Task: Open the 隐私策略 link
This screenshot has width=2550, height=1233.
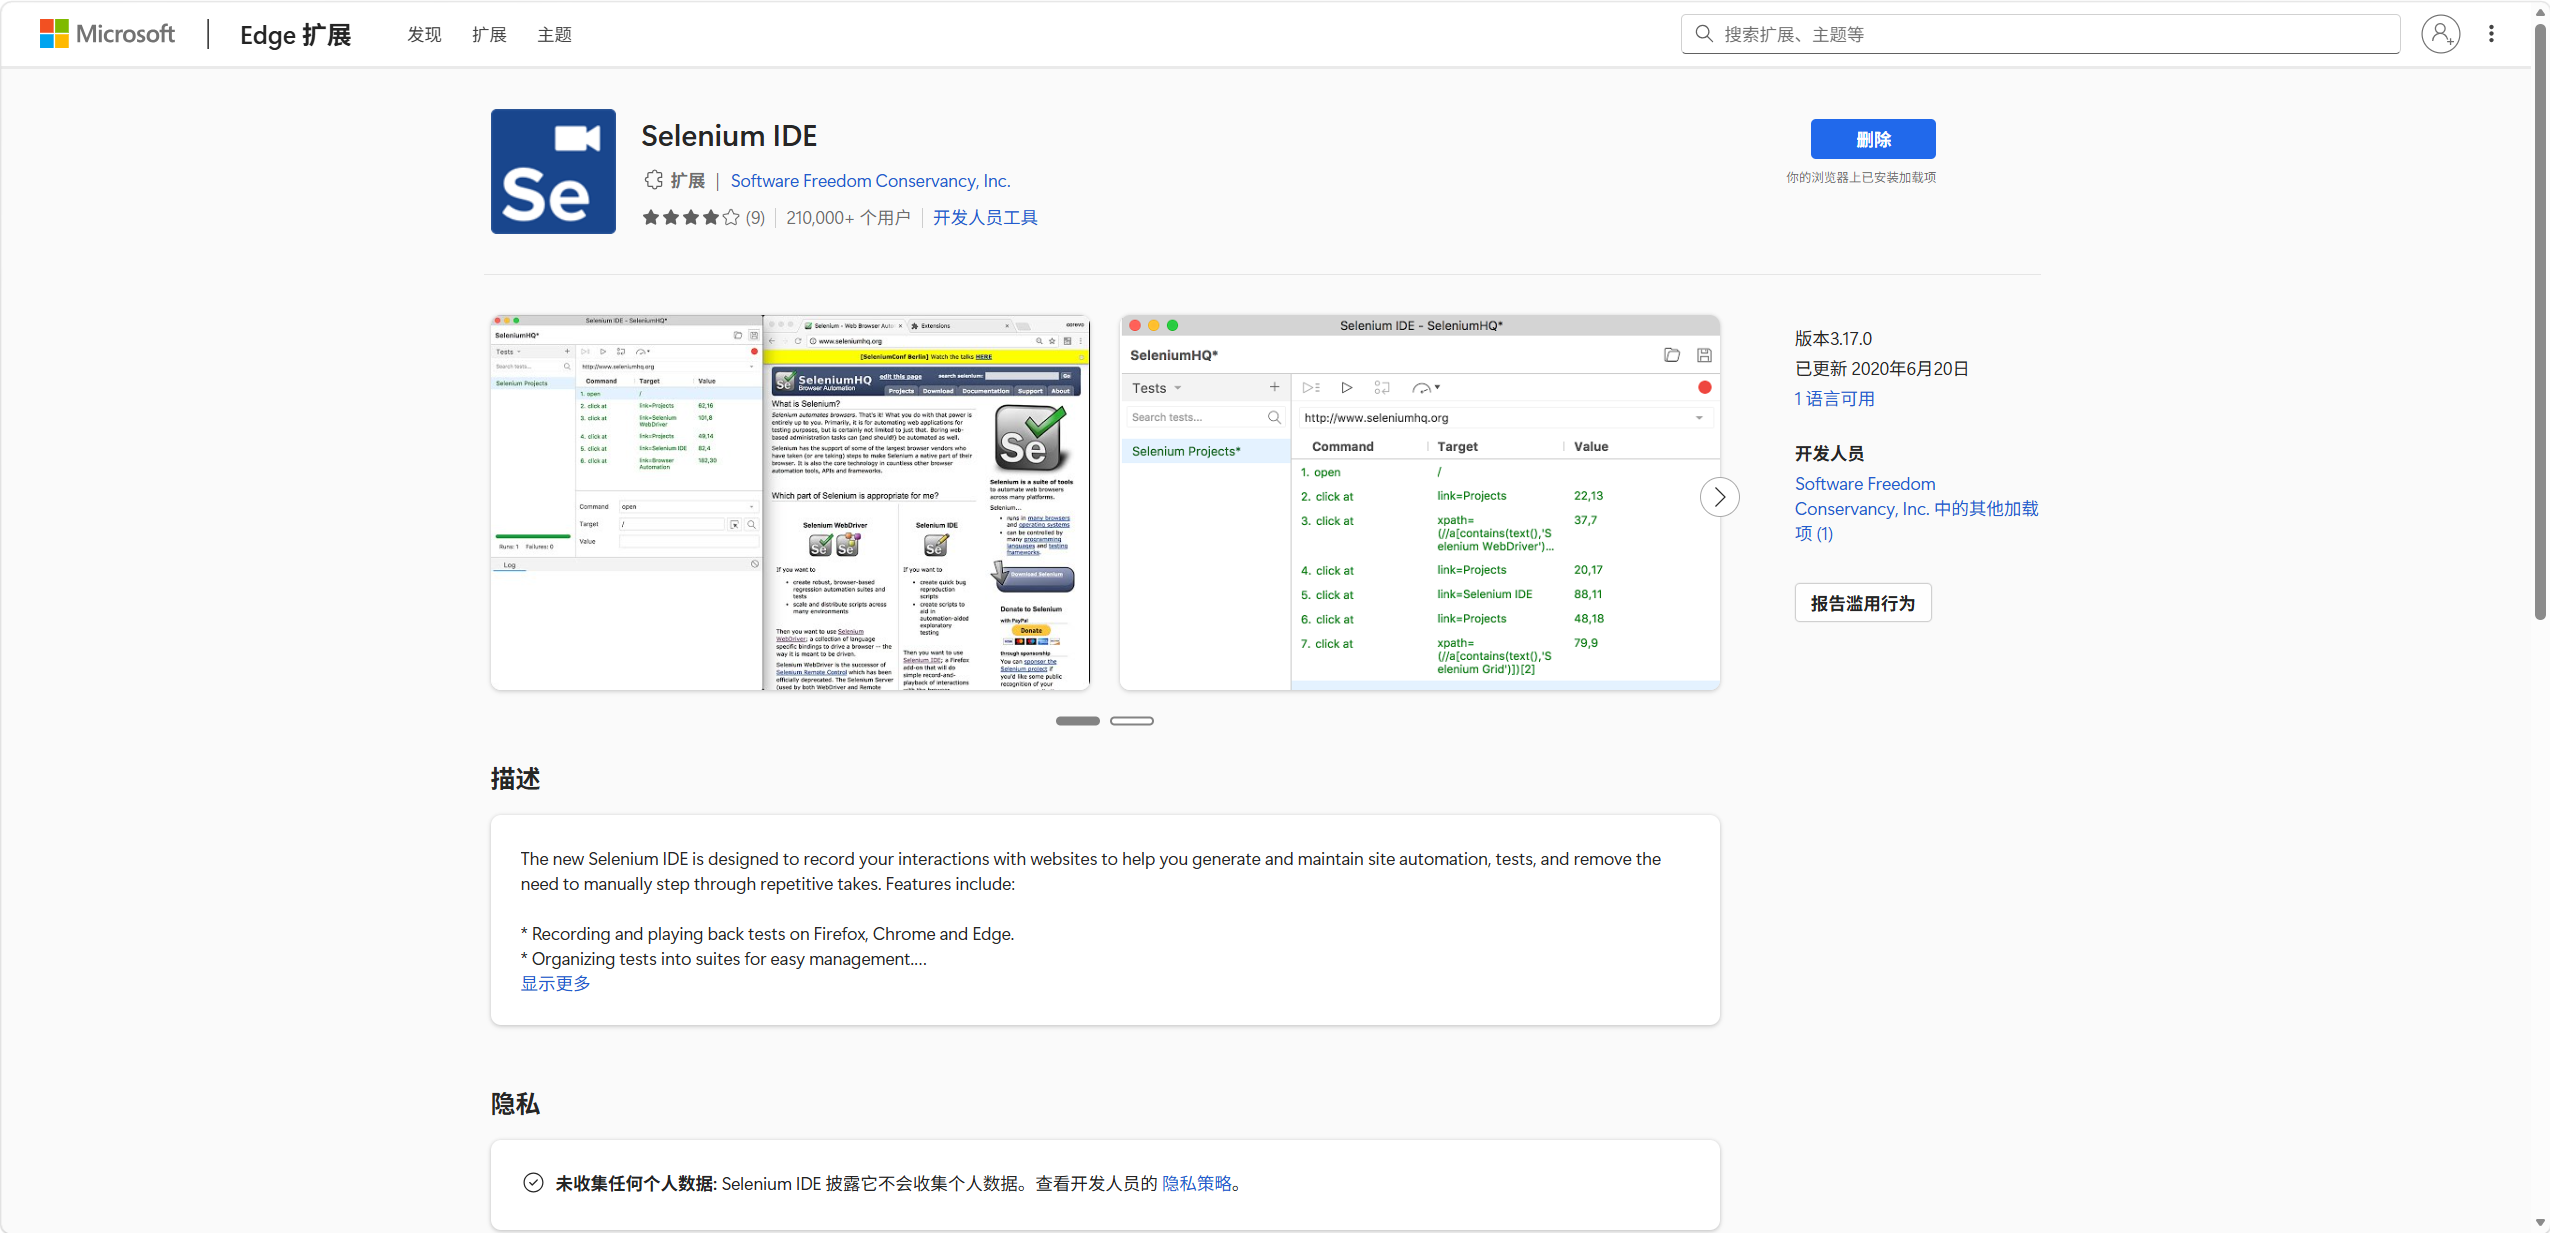Action: tap(1196, 1183)
